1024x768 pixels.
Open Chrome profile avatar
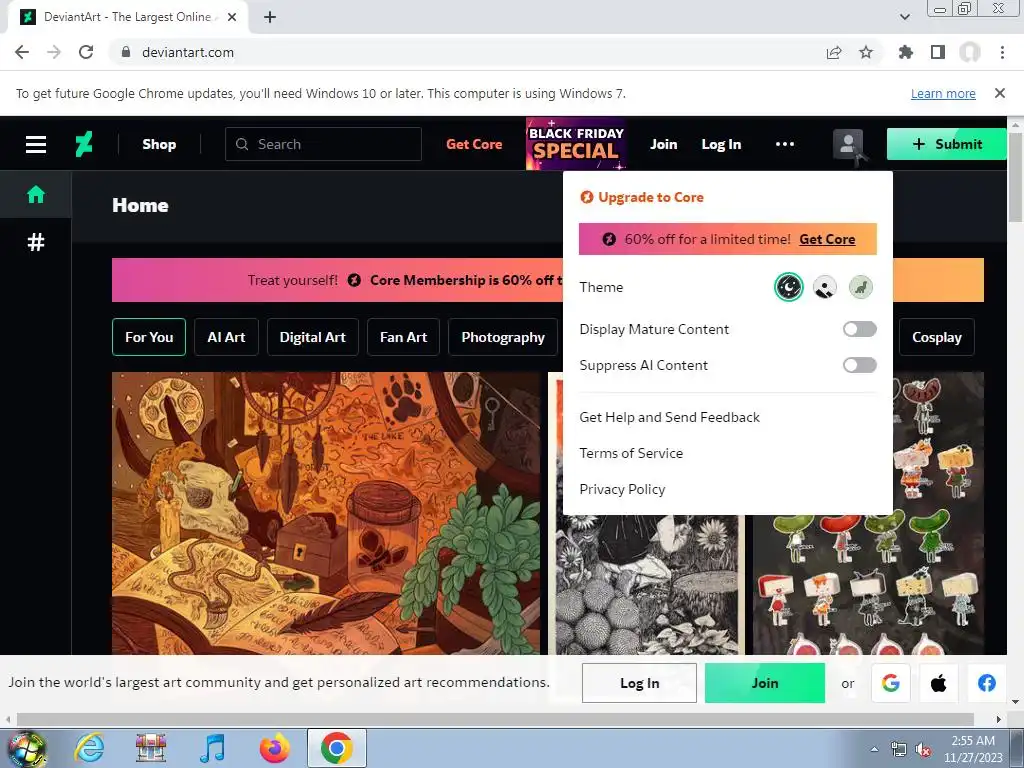tap(970, 52)
